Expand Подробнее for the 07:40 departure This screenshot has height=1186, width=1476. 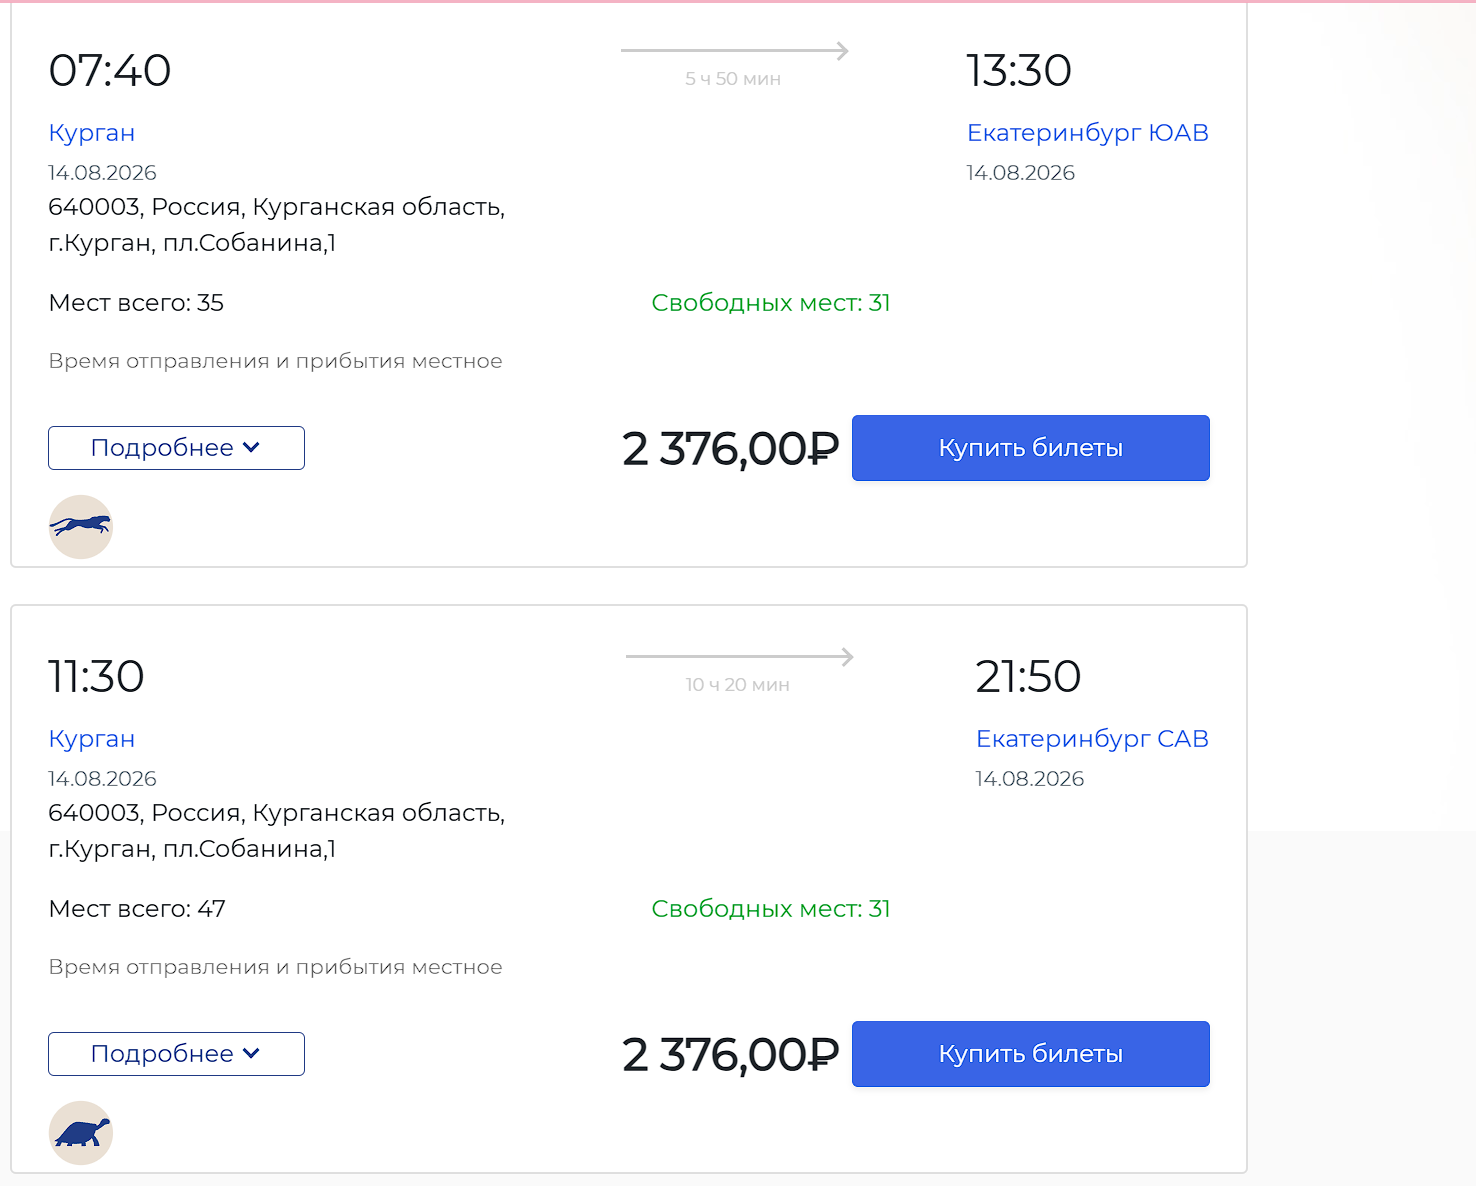coord(176,448)
